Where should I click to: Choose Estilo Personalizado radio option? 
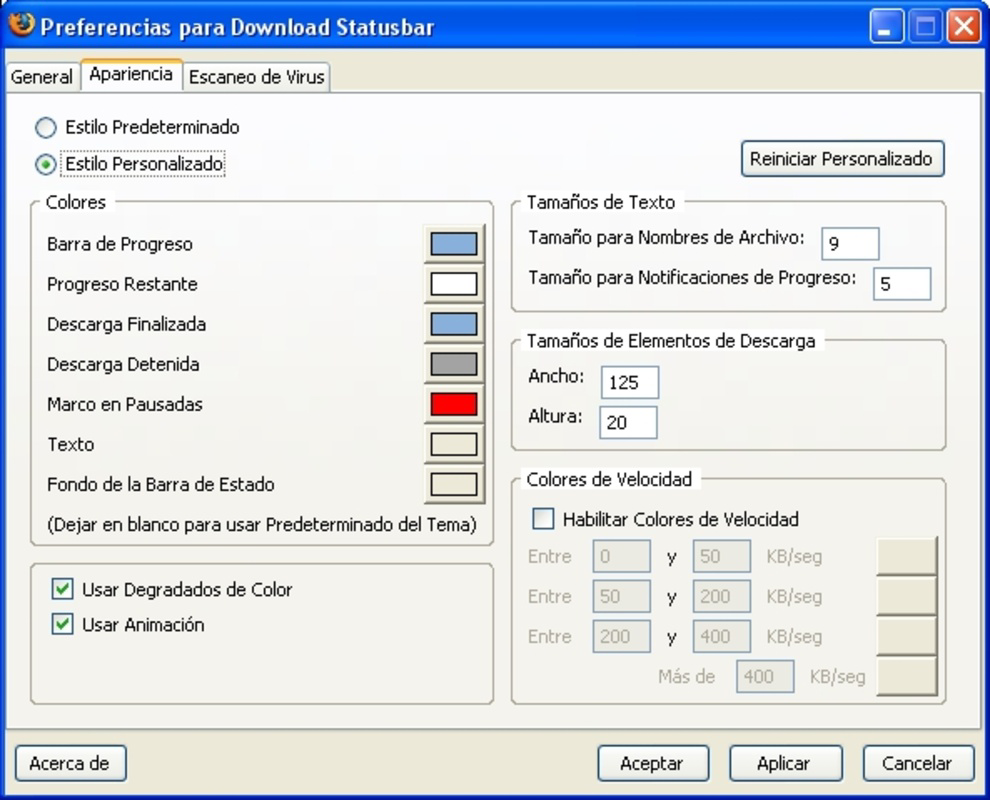point(129,164)
